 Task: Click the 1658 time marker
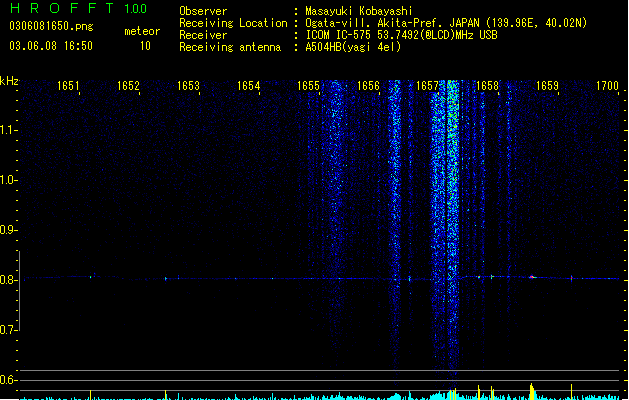[487, 86]
